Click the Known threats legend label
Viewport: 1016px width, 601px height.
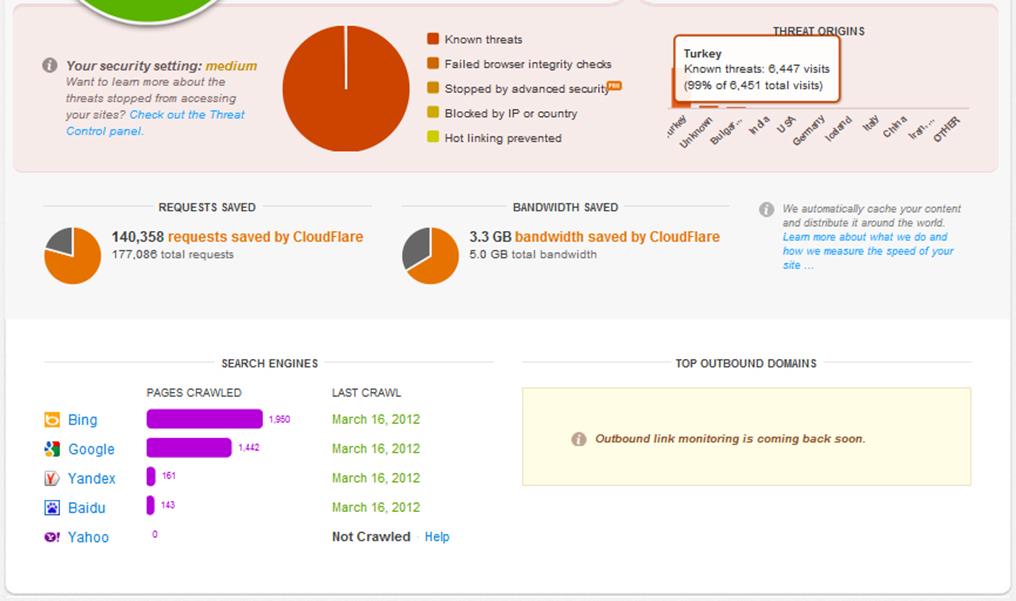pos(483,40)
